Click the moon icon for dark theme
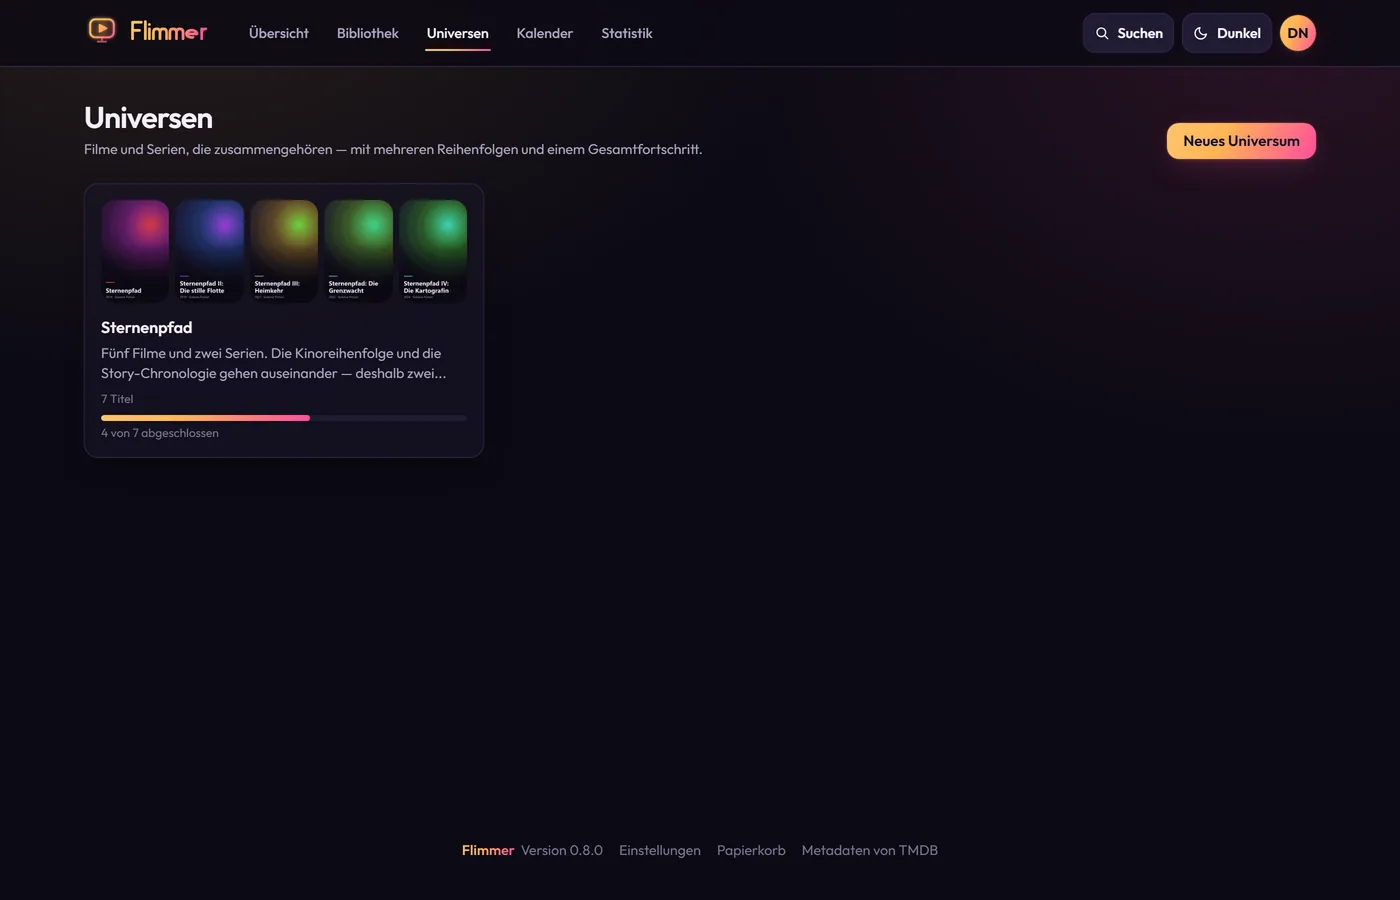 1201,33
